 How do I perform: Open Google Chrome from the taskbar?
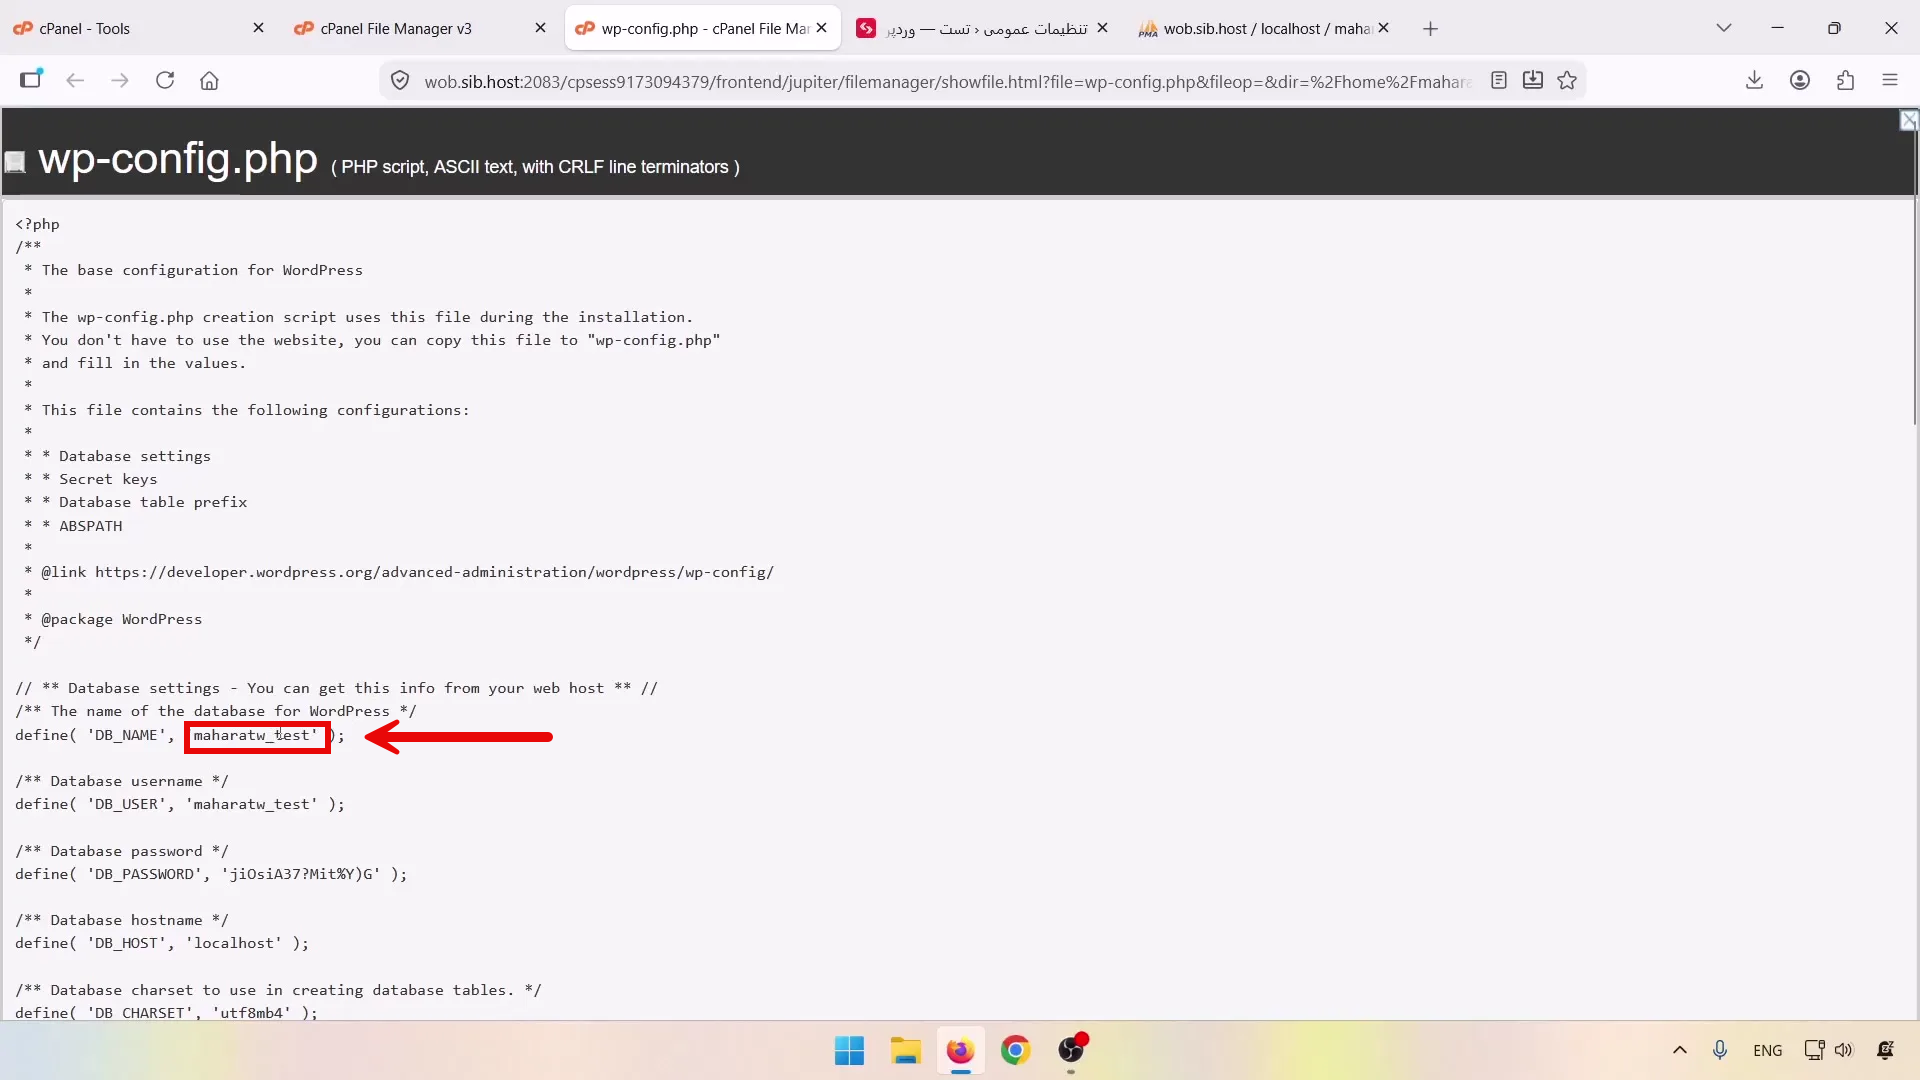pyautogui.click(x=1016, y=1051)
